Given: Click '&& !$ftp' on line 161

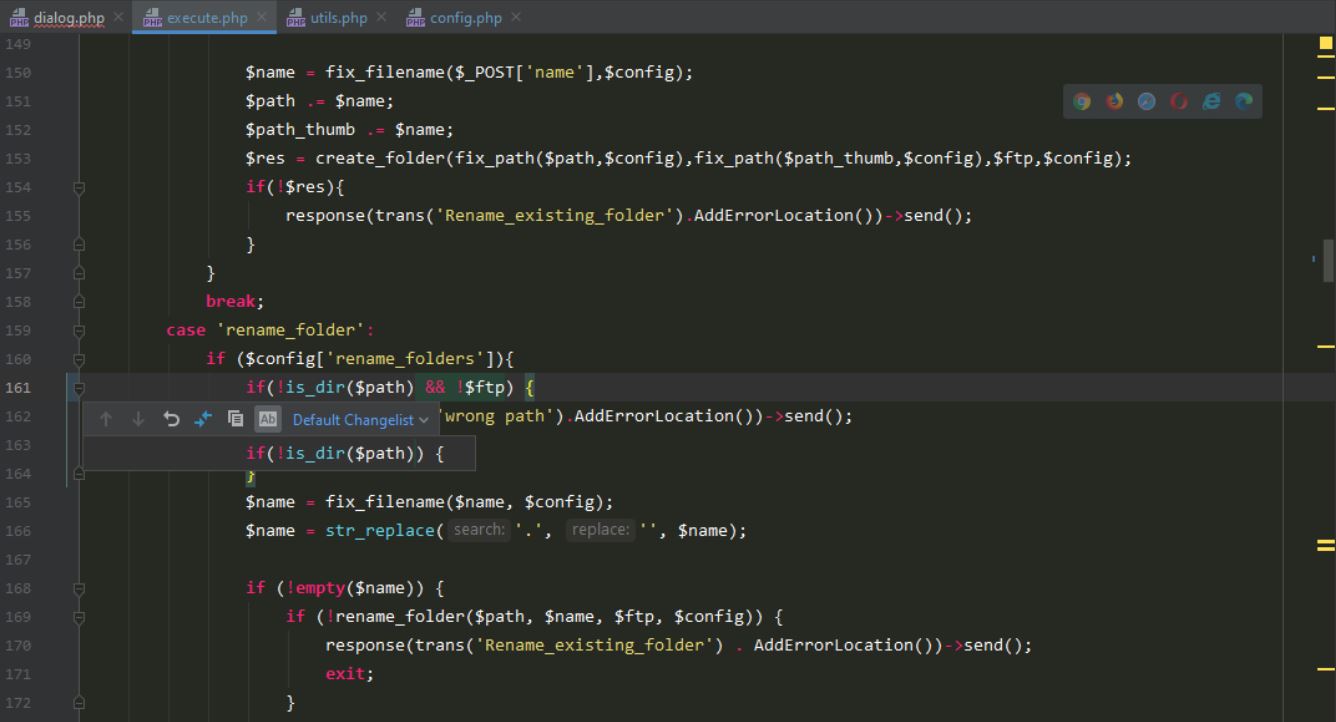Looking at the screenshot, I should pos(467,388).
